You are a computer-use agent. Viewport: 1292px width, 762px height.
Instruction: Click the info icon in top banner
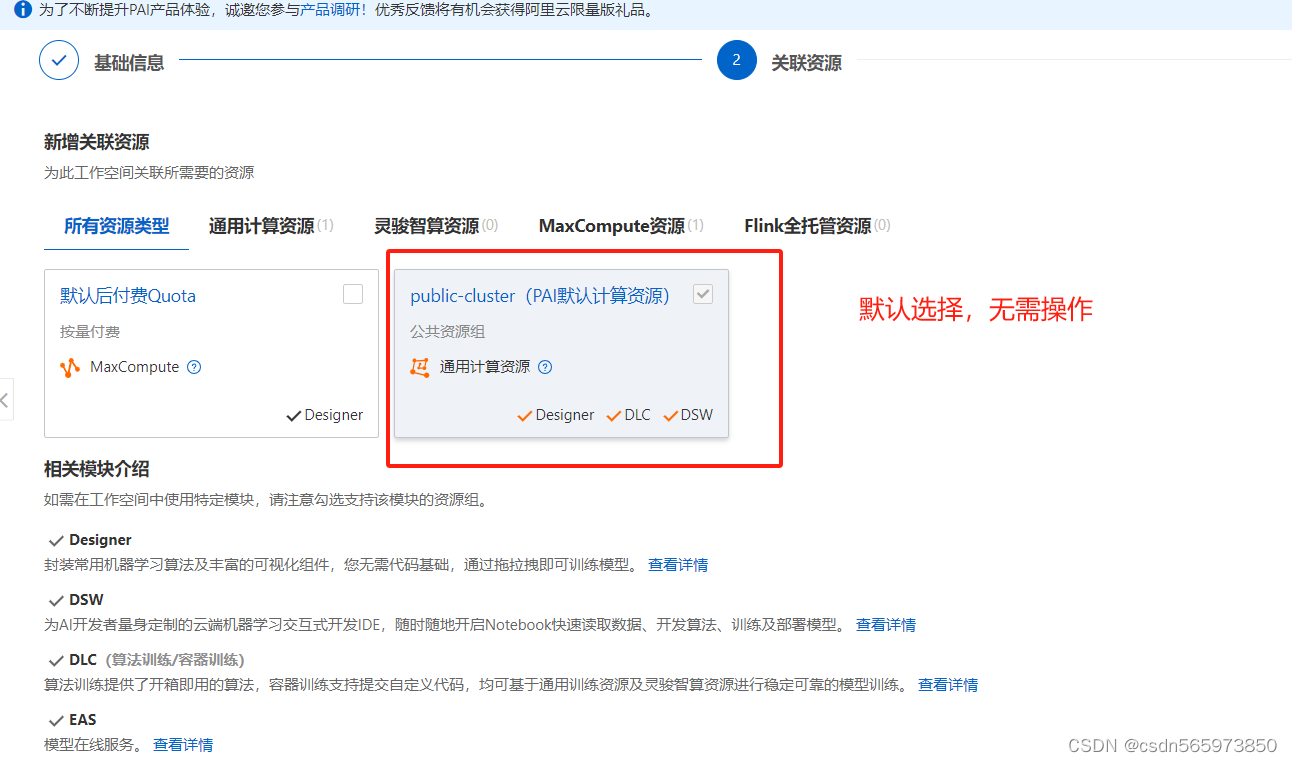23,10
